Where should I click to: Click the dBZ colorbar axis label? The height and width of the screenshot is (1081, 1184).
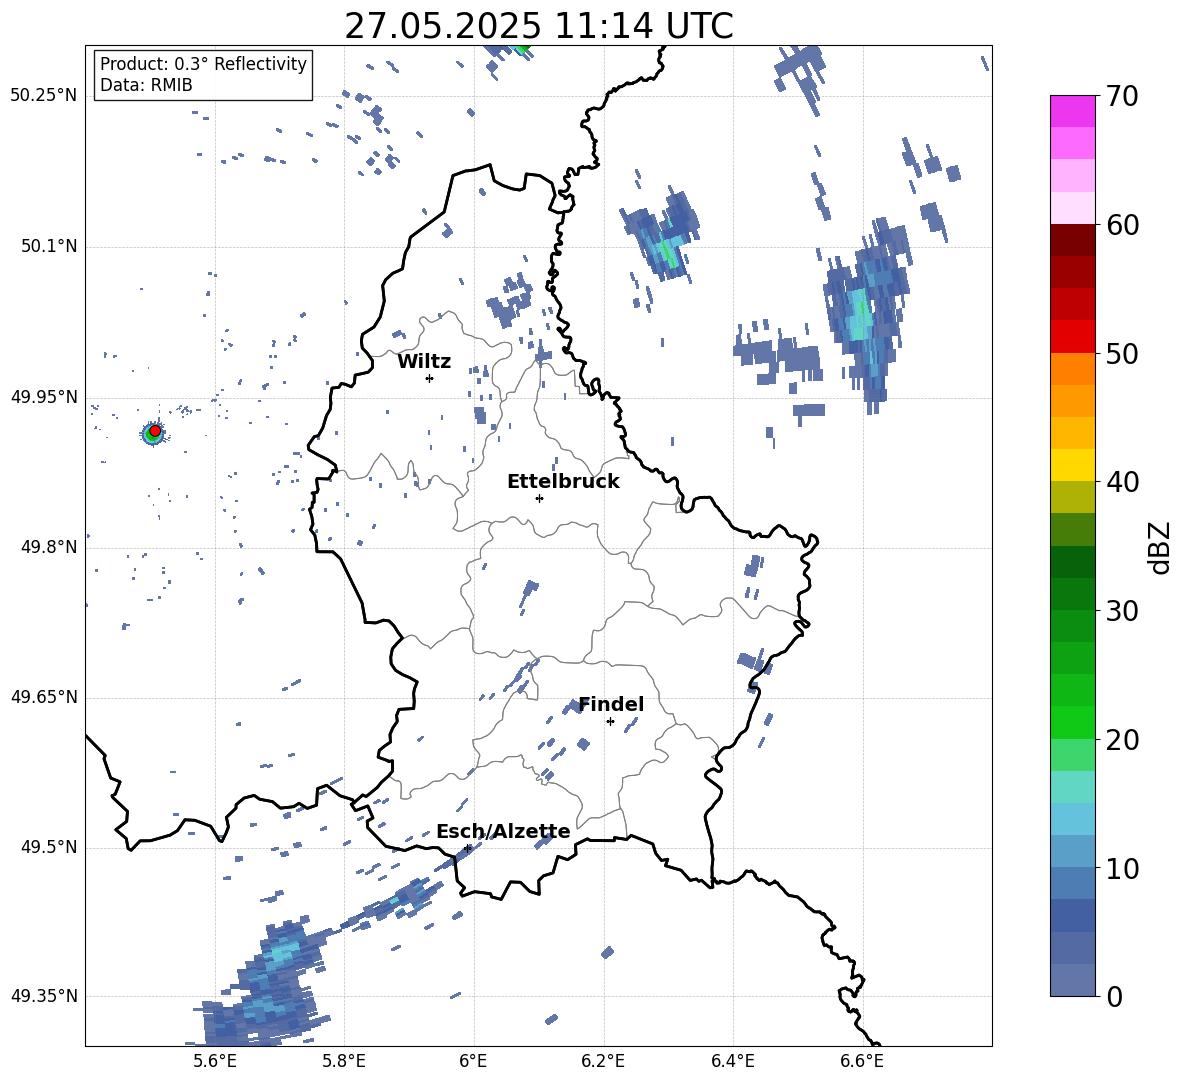tap(1161, 547)
